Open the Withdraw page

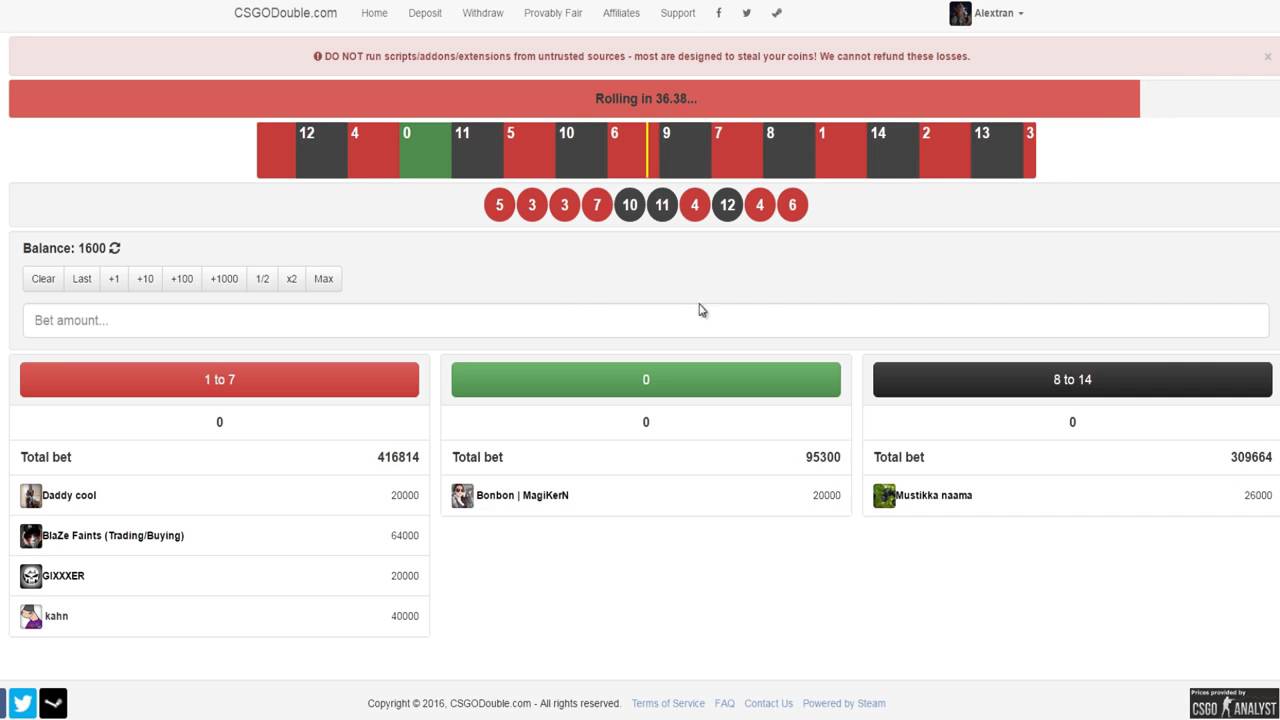(483, 13)
